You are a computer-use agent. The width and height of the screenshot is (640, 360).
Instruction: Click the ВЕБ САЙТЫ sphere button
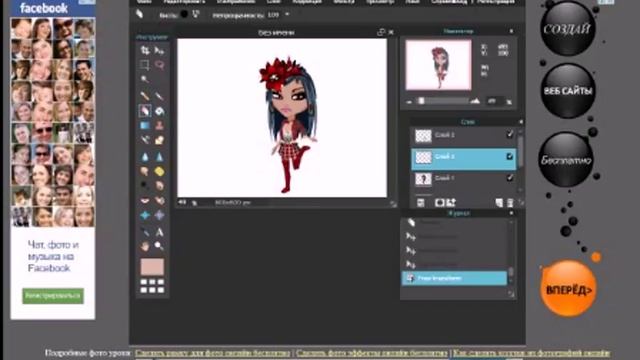coord(568,91)
